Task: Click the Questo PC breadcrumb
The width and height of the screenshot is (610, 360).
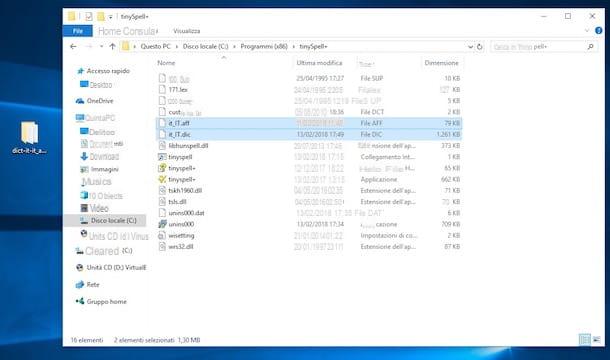Action: (x=156, y=46)
